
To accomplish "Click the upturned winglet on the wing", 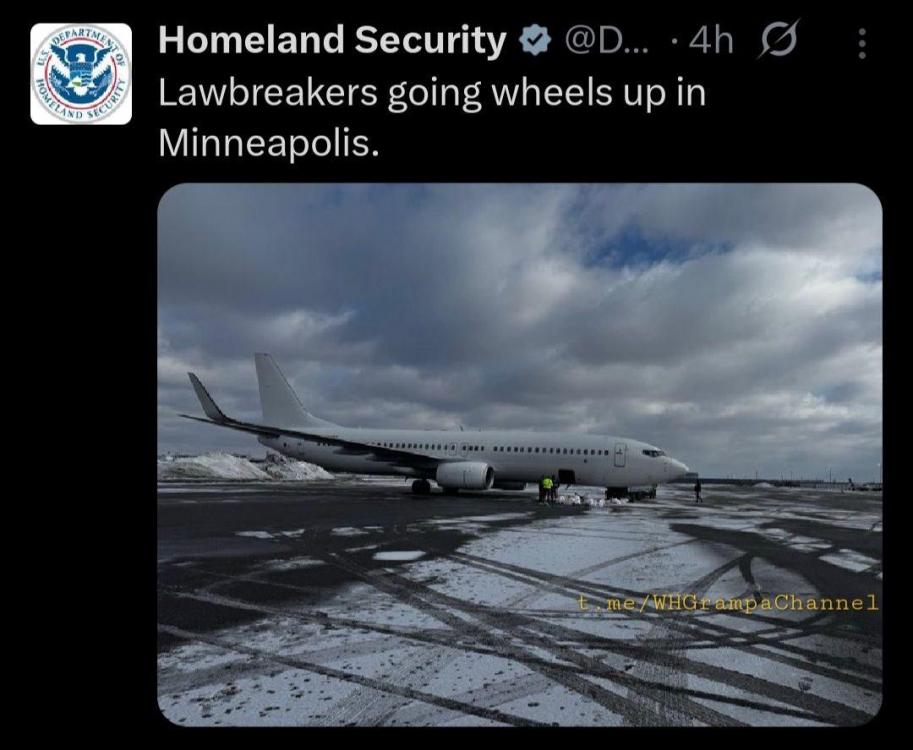I will pyautogui.click(x=206, y=397).
